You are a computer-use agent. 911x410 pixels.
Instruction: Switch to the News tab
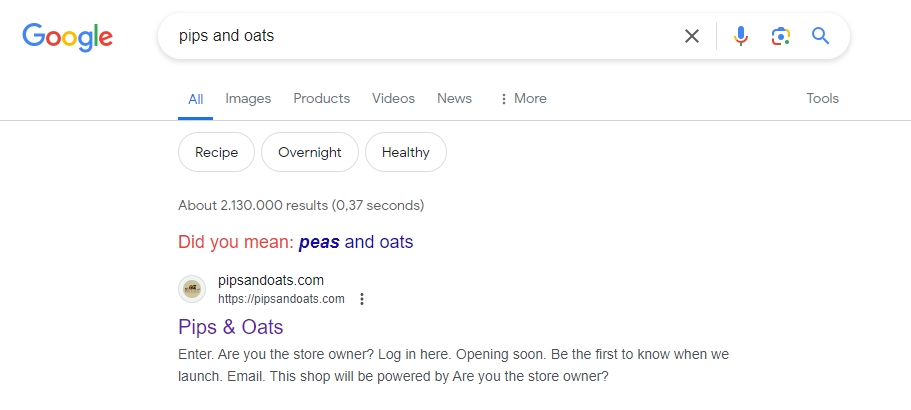454,98
